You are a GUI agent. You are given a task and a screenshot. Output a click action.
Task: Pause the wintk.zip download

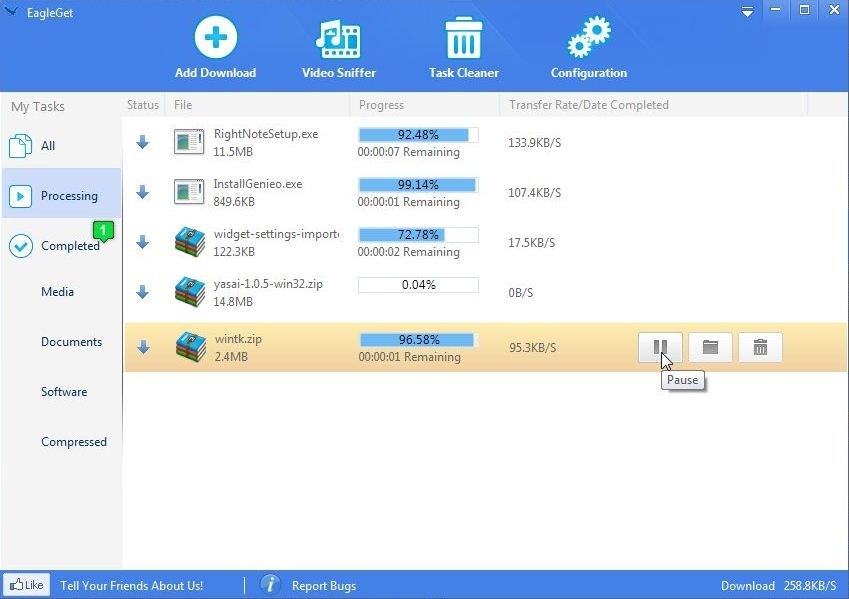click(x=660, y=347)
